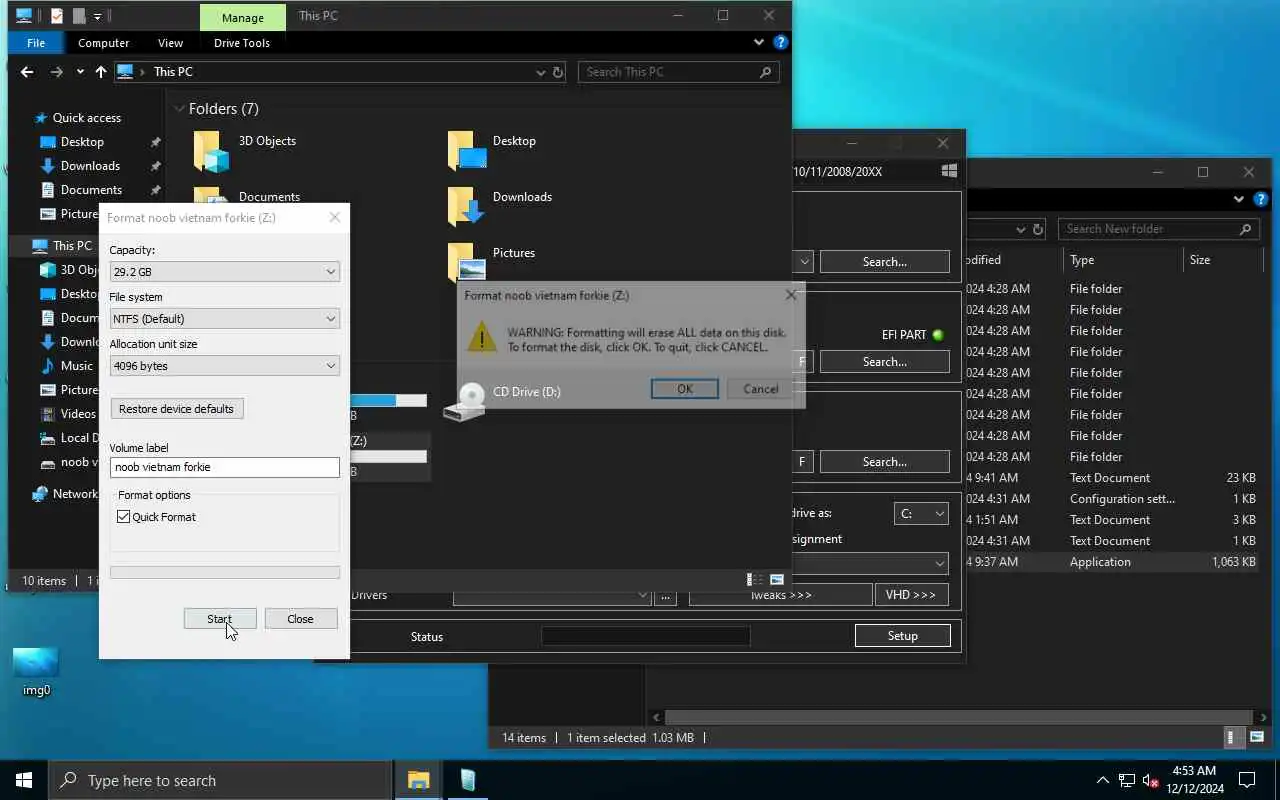This screenshot has width=1280, height=800.
Task: Toggle the Quick Format checkbox
Action: 124,517
